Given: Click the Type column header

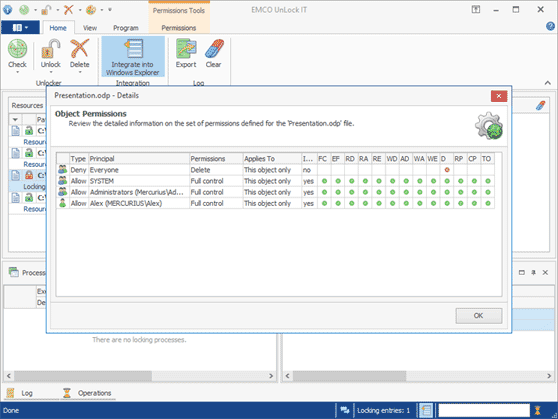Looking at the screenshot, I should tap(78, 158).
